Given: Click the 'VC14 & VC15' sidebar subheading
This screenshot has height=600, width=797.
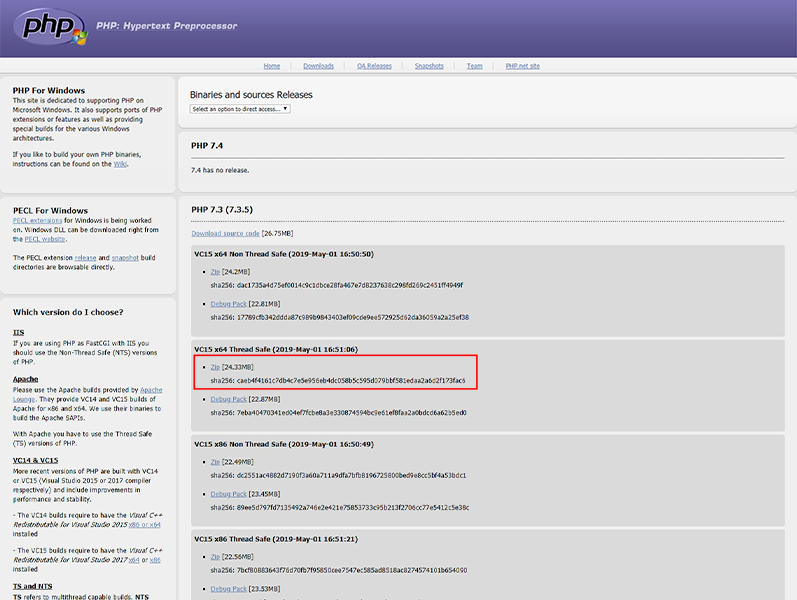Looking at the screenshot, I should (x=36, y=460).
